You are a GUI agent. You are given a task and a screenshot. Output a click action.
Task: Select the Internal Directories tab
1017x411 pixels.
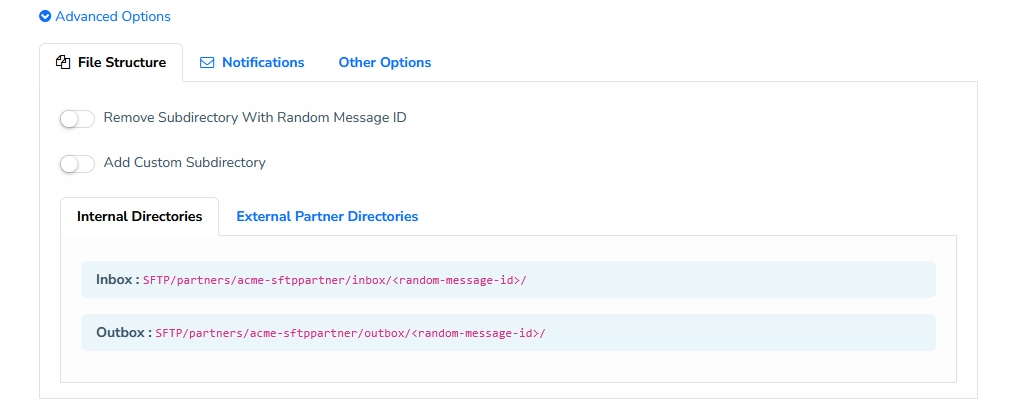[139, 217]
